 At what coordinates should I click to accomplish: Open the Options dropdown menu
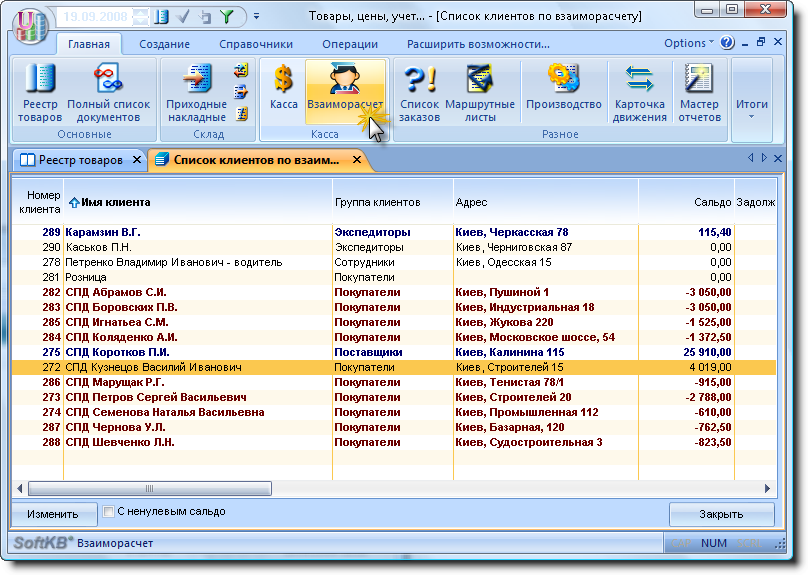(689, 43)
